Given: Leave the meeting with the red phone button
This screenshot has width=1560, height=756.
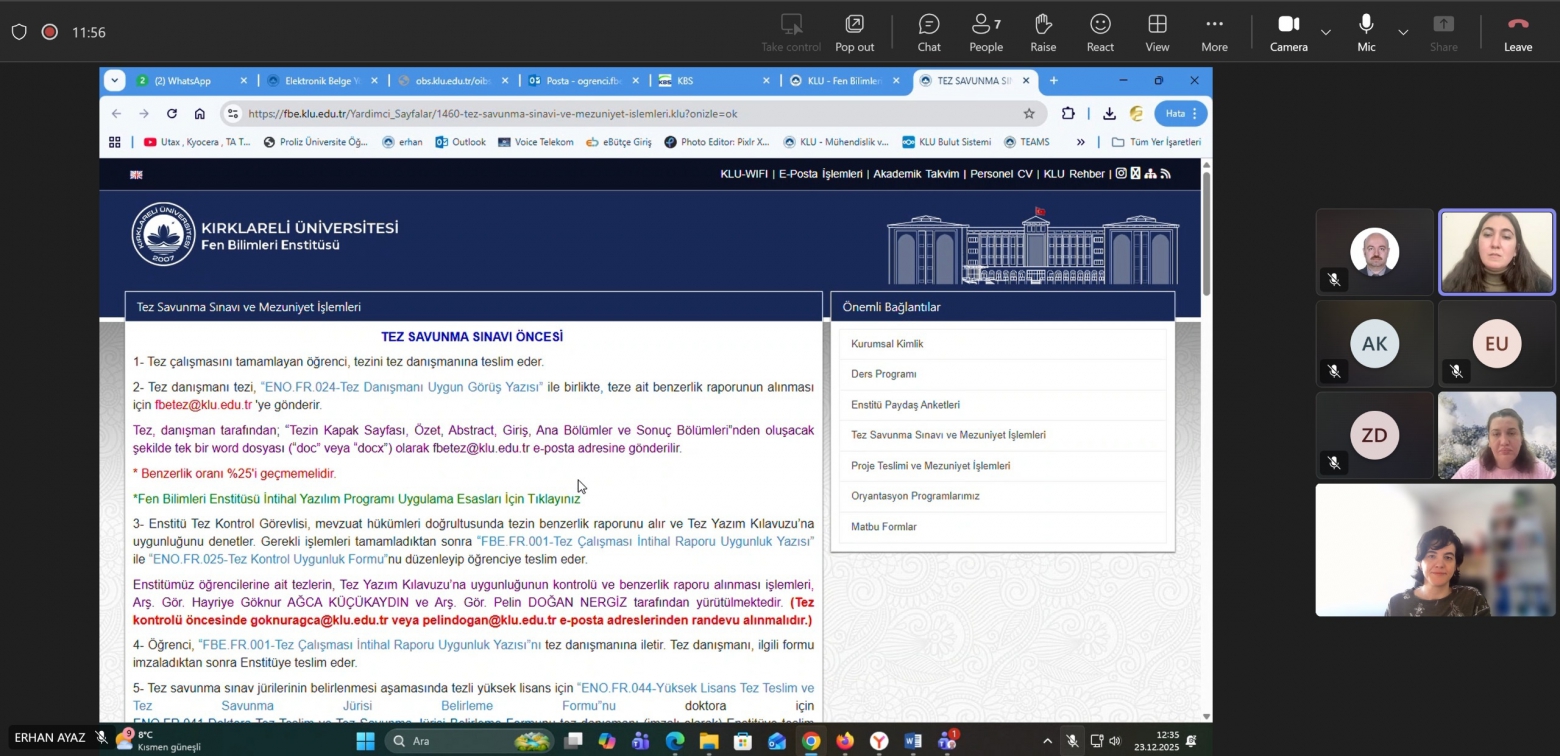Looking at the screenshot, I should click(1517, 32).
